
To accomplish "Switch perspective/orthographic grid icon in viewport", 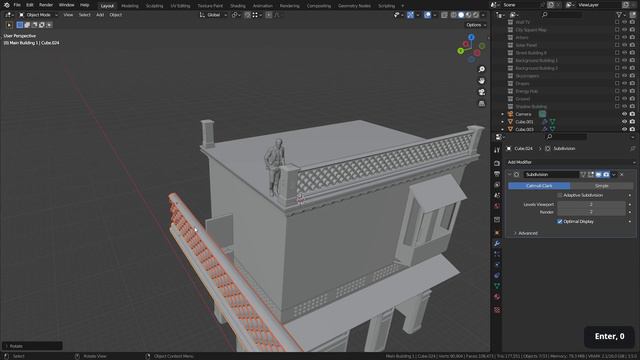I will coord(482,103).
